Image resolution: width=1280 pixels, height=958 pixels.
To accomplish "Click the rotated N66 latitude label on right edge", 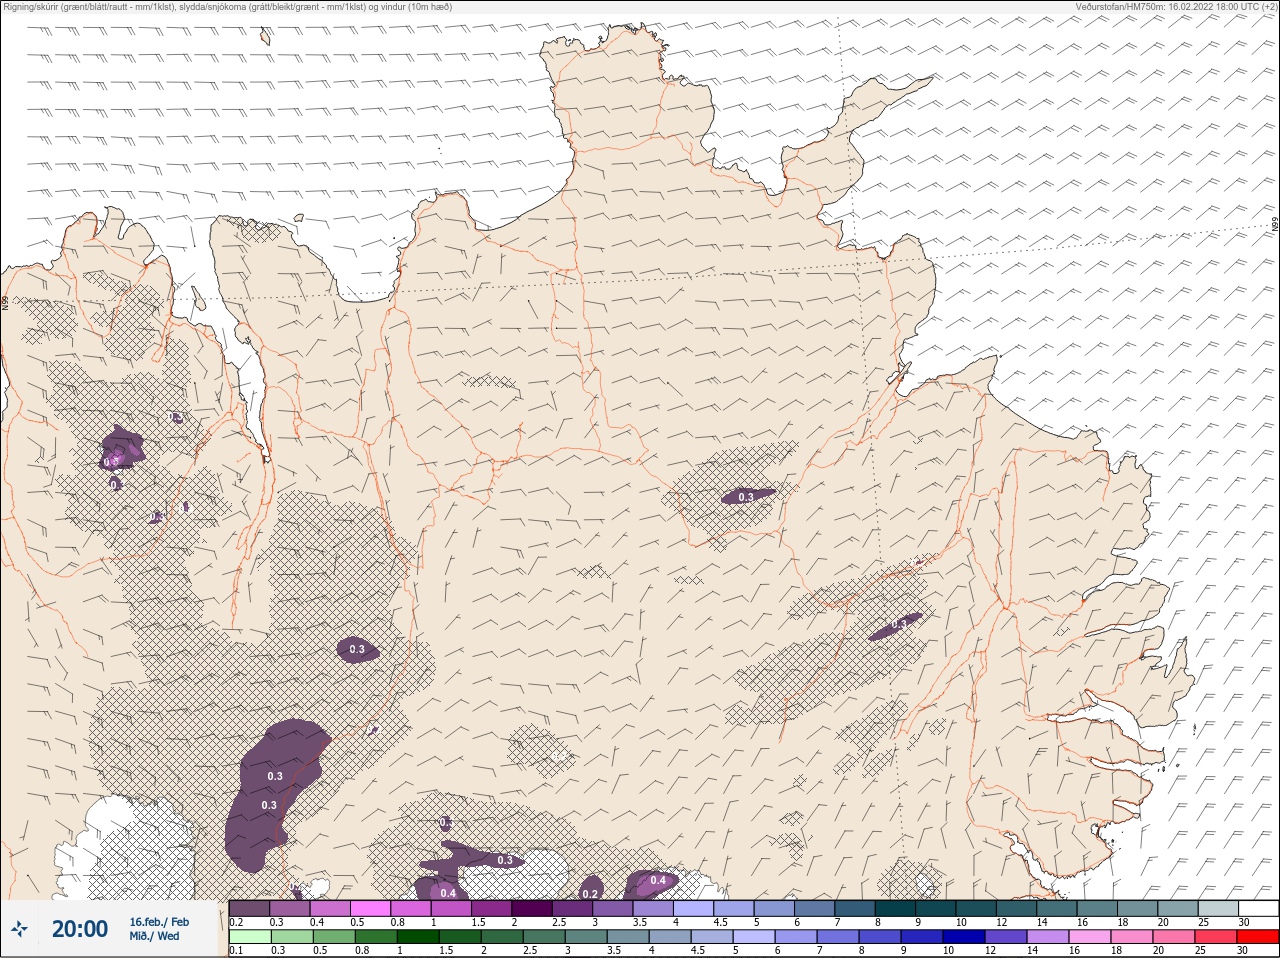I will click(x=1275, y=226).
